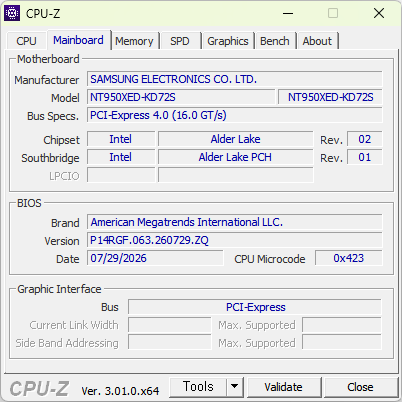
Task: Expand the Tools dropdown arrow
Action: [x=235, y=387]
